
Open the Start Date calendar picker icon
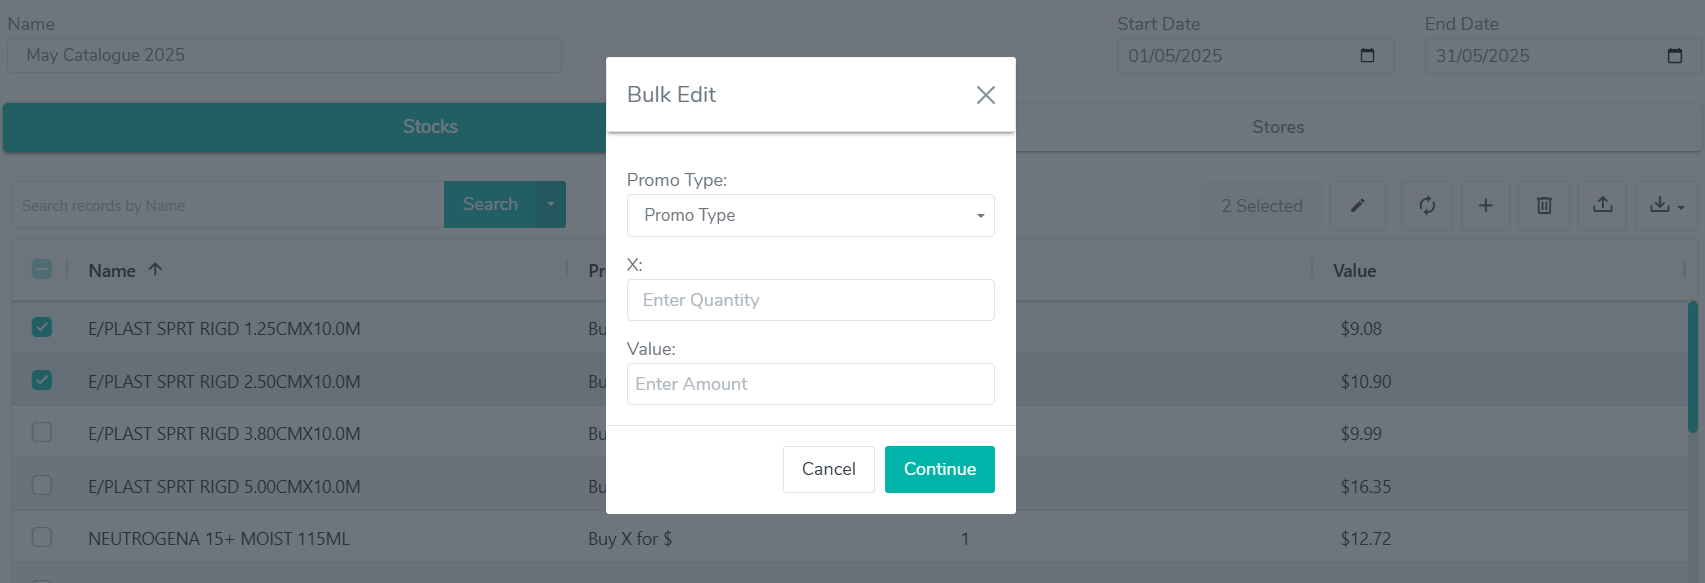pyautogui.click(x=1367, y=56)
